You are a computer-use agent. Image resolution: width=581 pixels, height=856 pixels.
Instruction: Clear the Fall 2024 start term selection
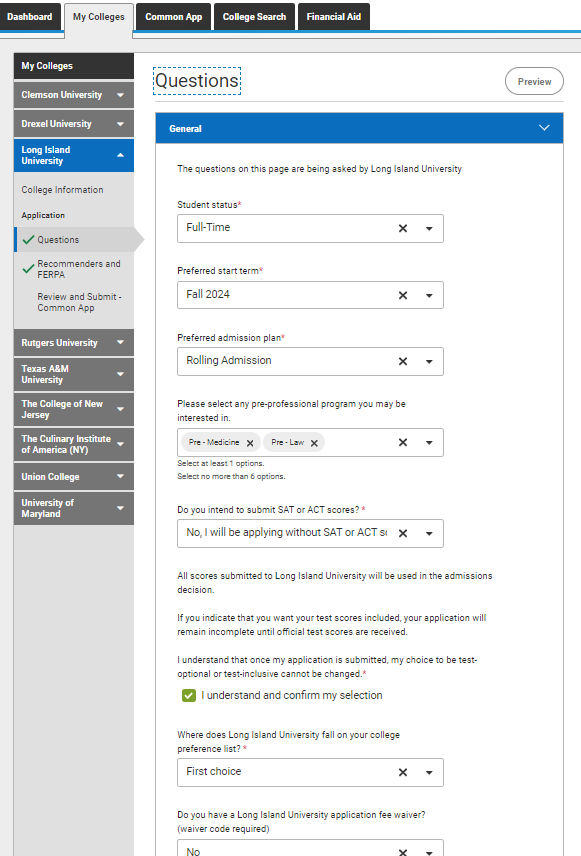point(402,295)
